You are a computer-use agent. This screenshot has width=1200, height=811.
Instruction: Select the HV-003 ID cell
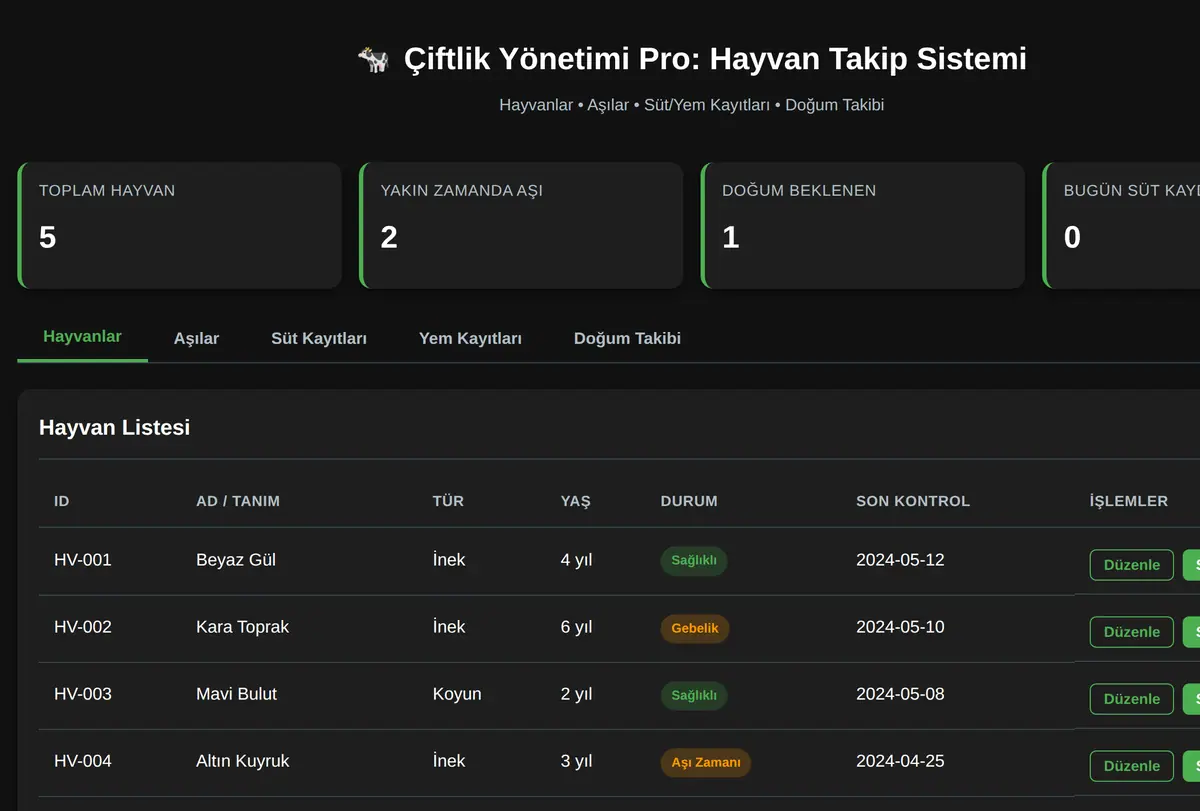tap(83, 694)
